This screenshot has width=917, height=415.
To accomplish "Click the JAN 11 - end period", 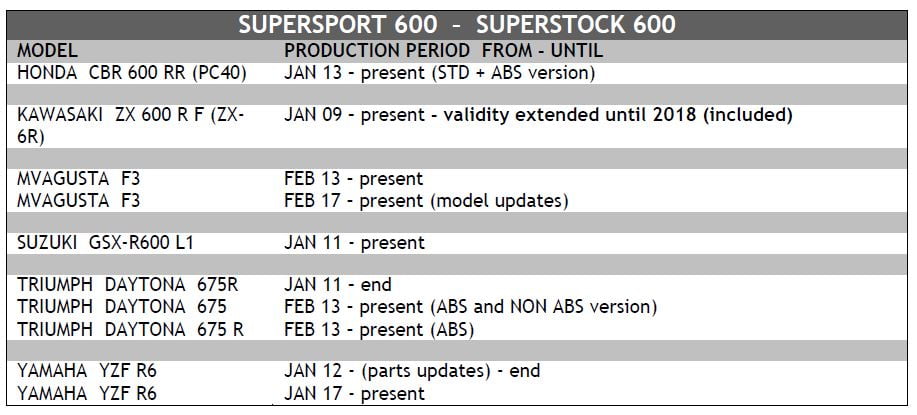I will point(338,286).
